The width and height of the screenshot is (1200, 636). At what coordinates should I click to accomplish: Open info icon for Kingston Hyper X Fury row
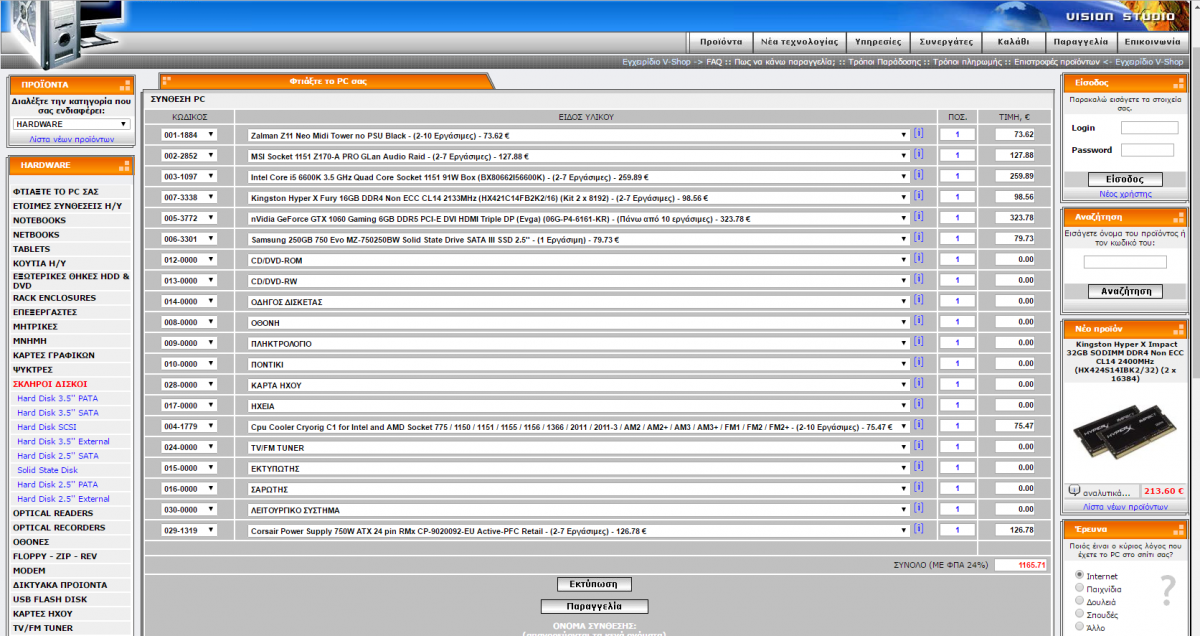pyautogui.click(x=919, y=197)
